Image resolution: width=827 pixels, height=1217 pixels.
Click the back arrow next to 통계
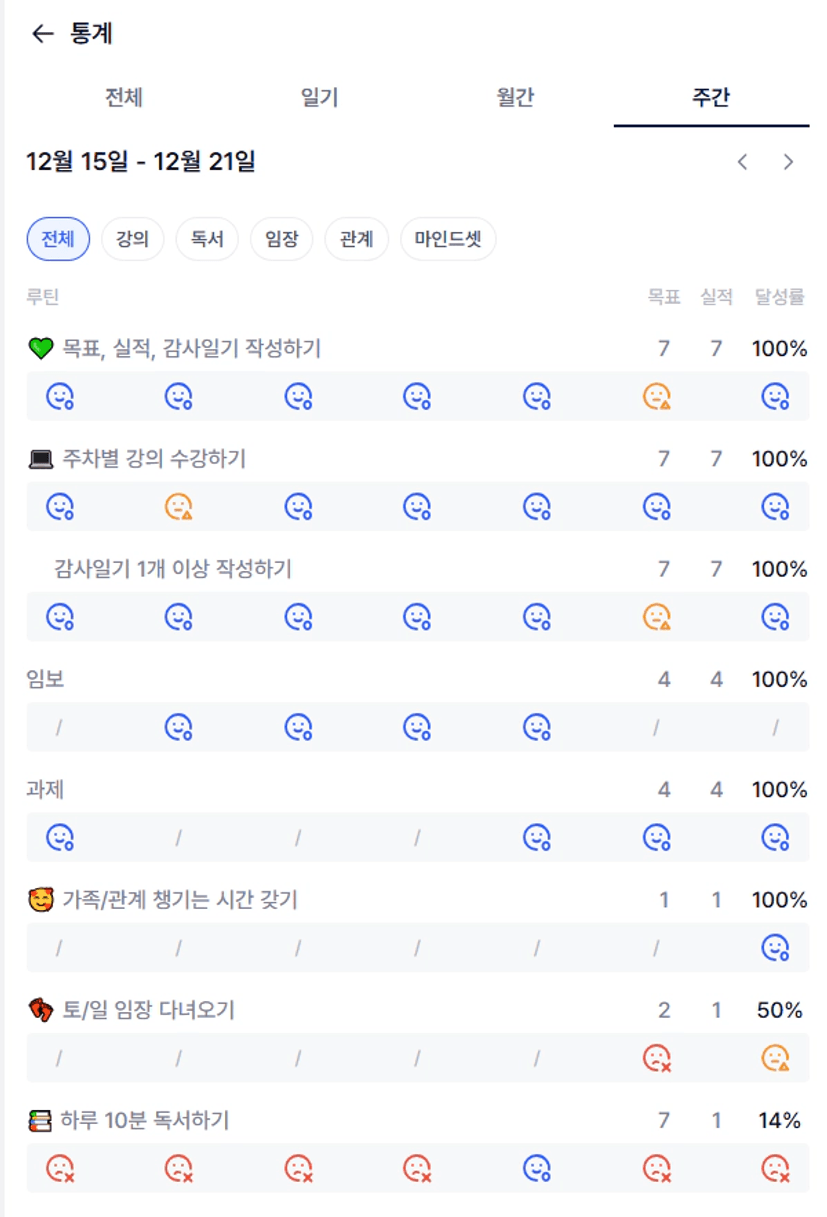click(41, 34)
